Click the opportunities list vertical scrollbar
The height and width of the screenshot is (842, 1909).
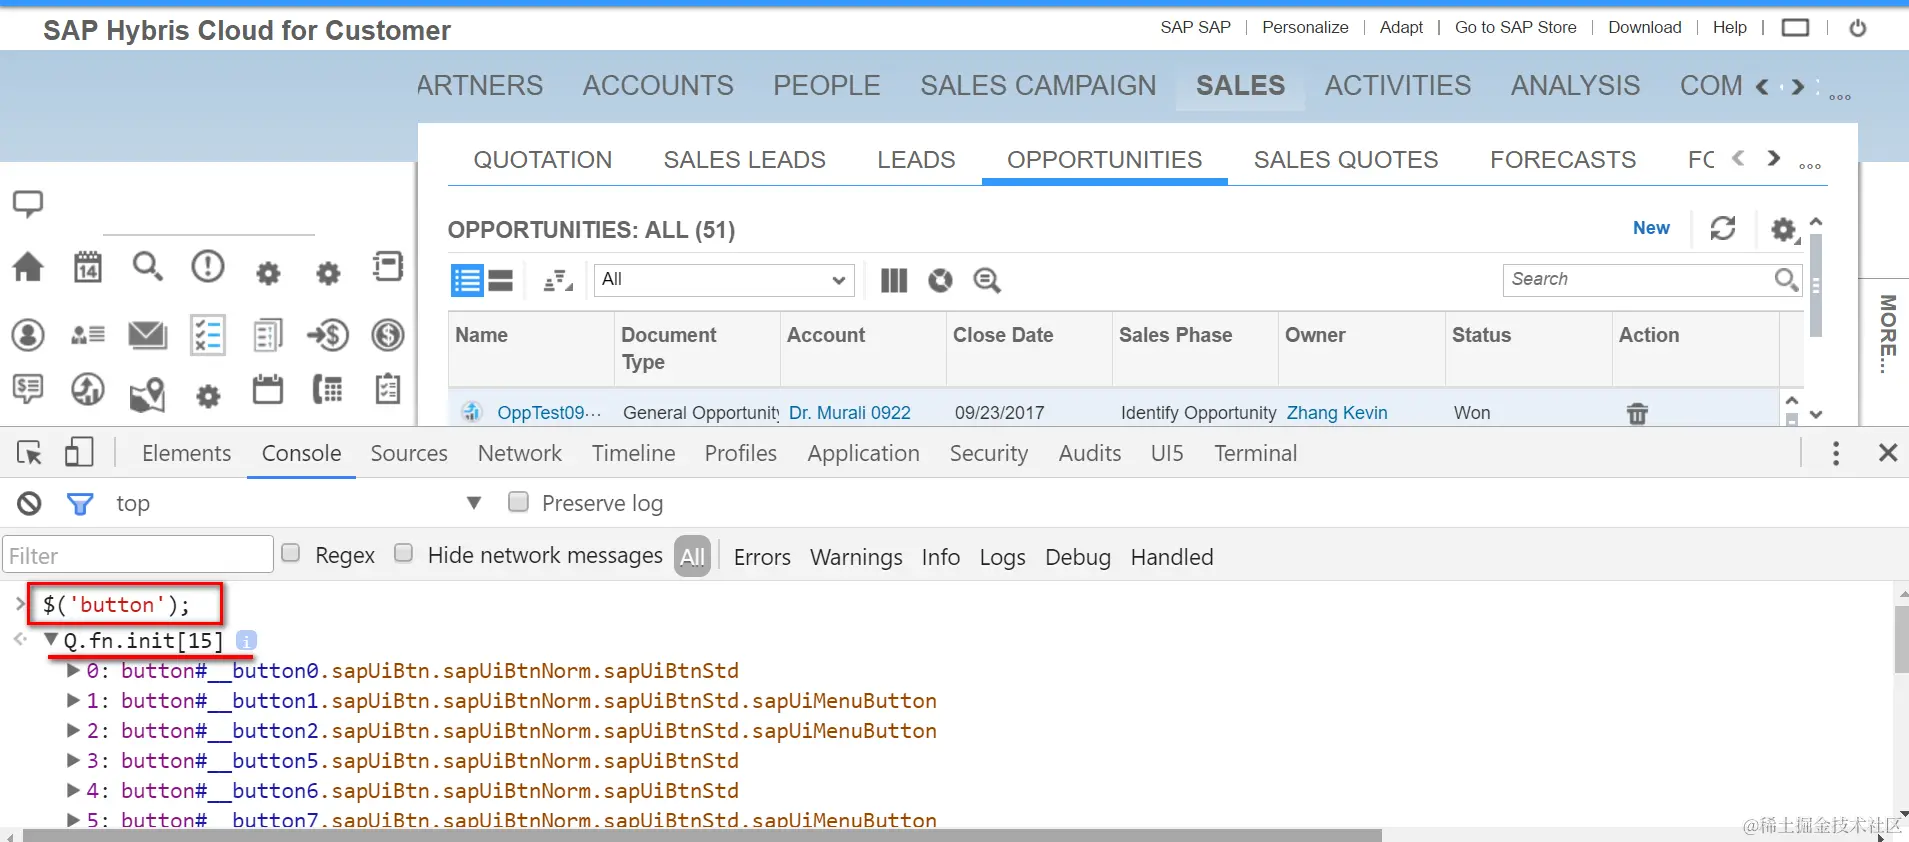1816,285
